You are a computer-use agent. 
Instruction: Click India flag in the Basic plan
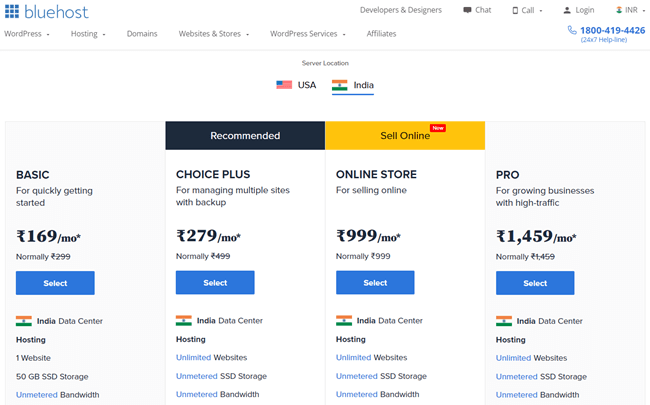(24, 321)
